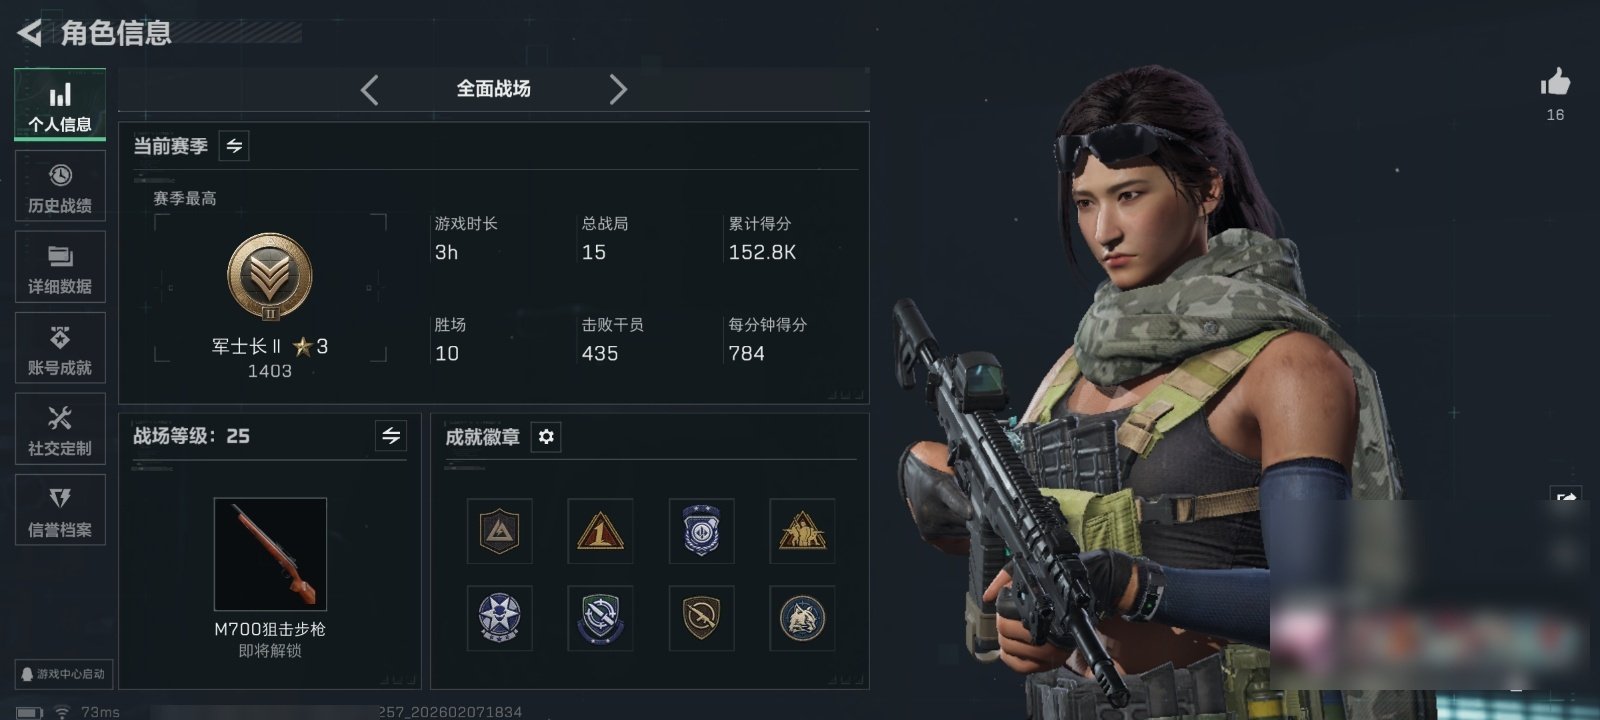Open the 详细数据 tab
The image size is (1600, 720).
(x=60, y=267)
